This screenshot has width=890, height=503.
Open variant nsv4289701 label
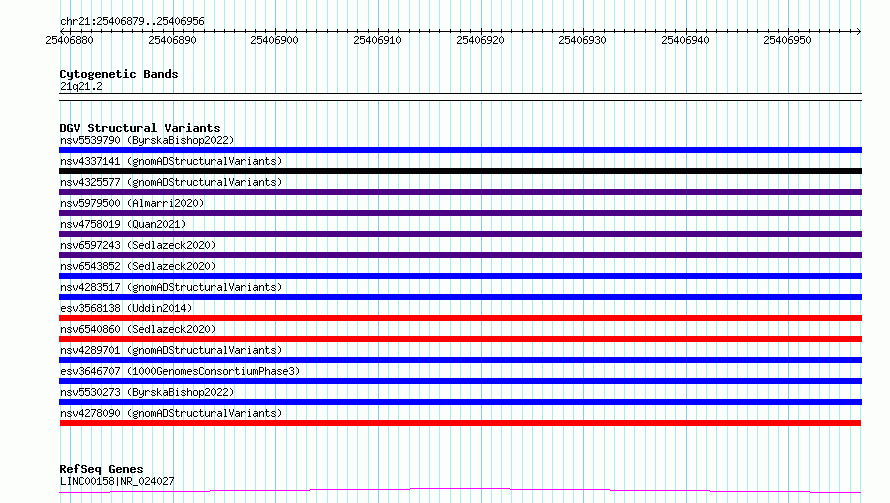click(x=171, y=350)
